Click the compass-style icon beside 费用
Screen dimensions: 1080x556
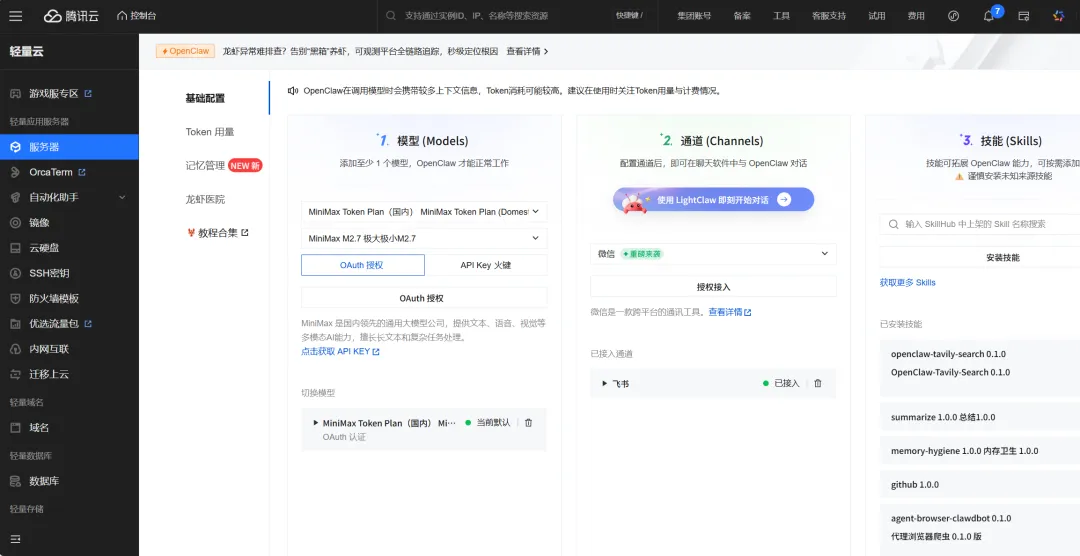(953, 16)
